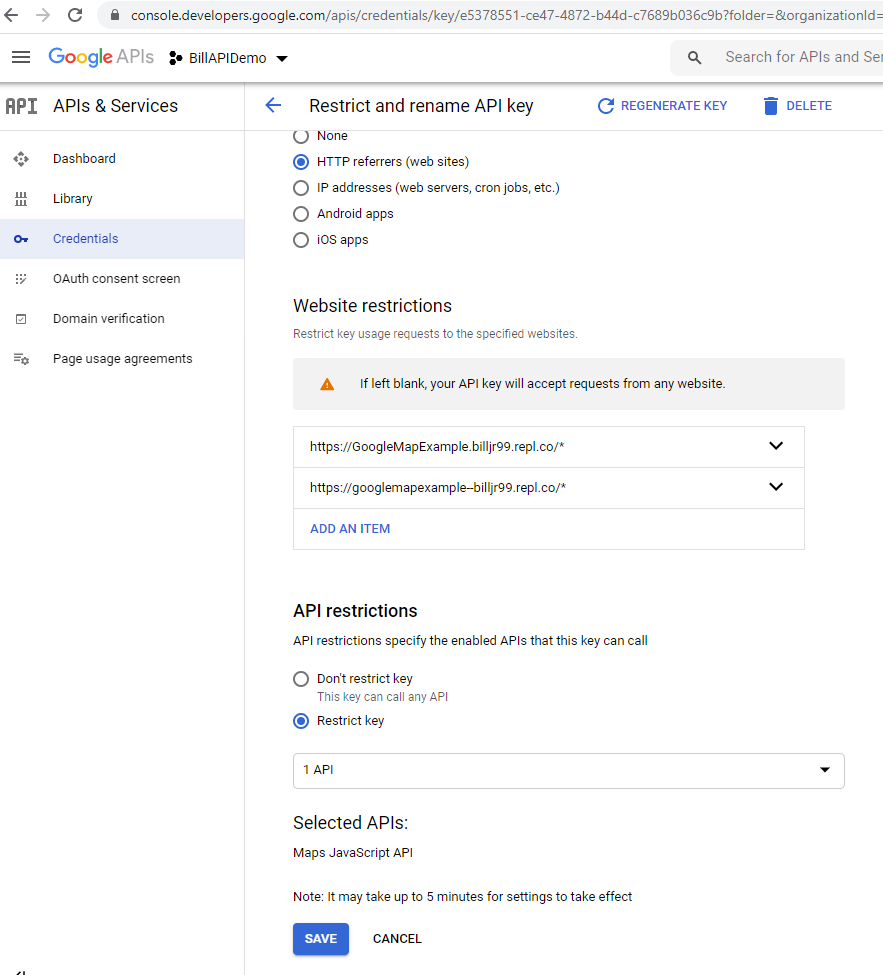Select the None restriction option
883x975 pixels.
(x=301, y=136)
